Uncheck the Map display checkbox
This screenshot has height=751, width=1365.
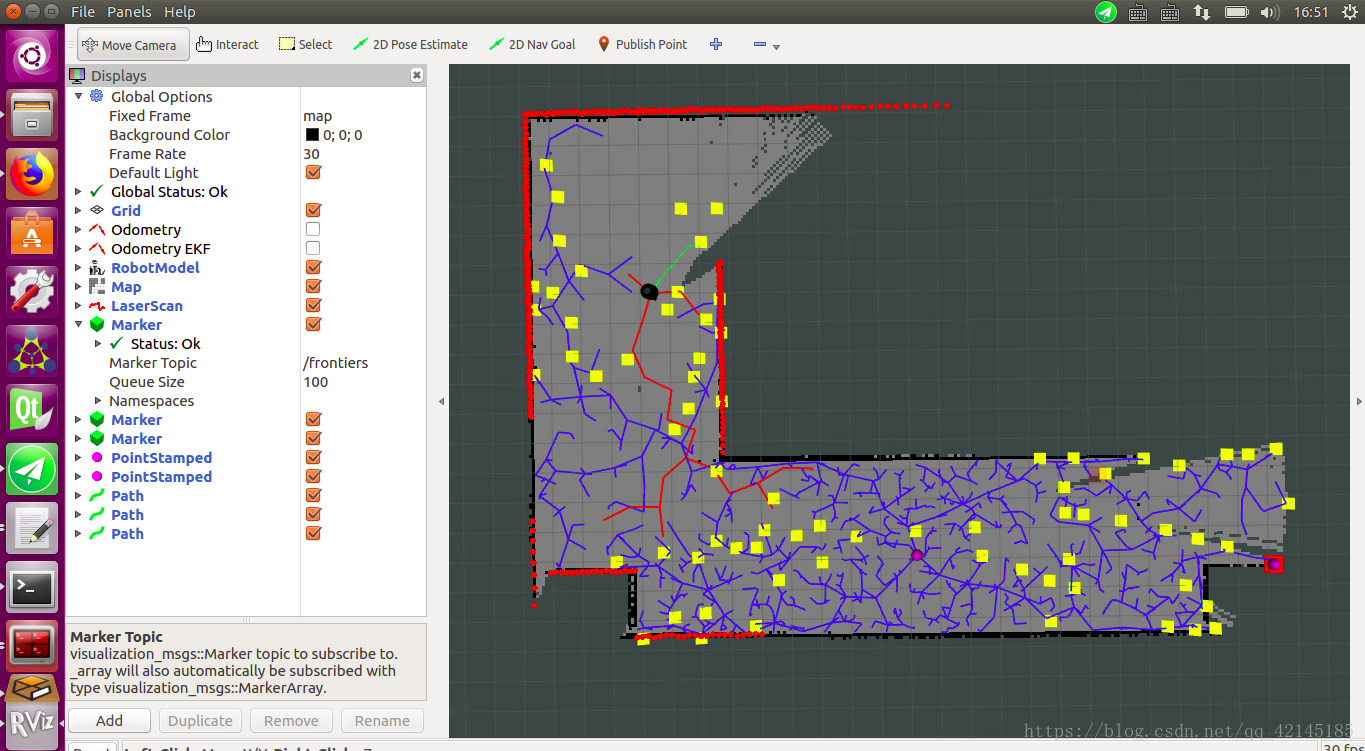point(313,287)
